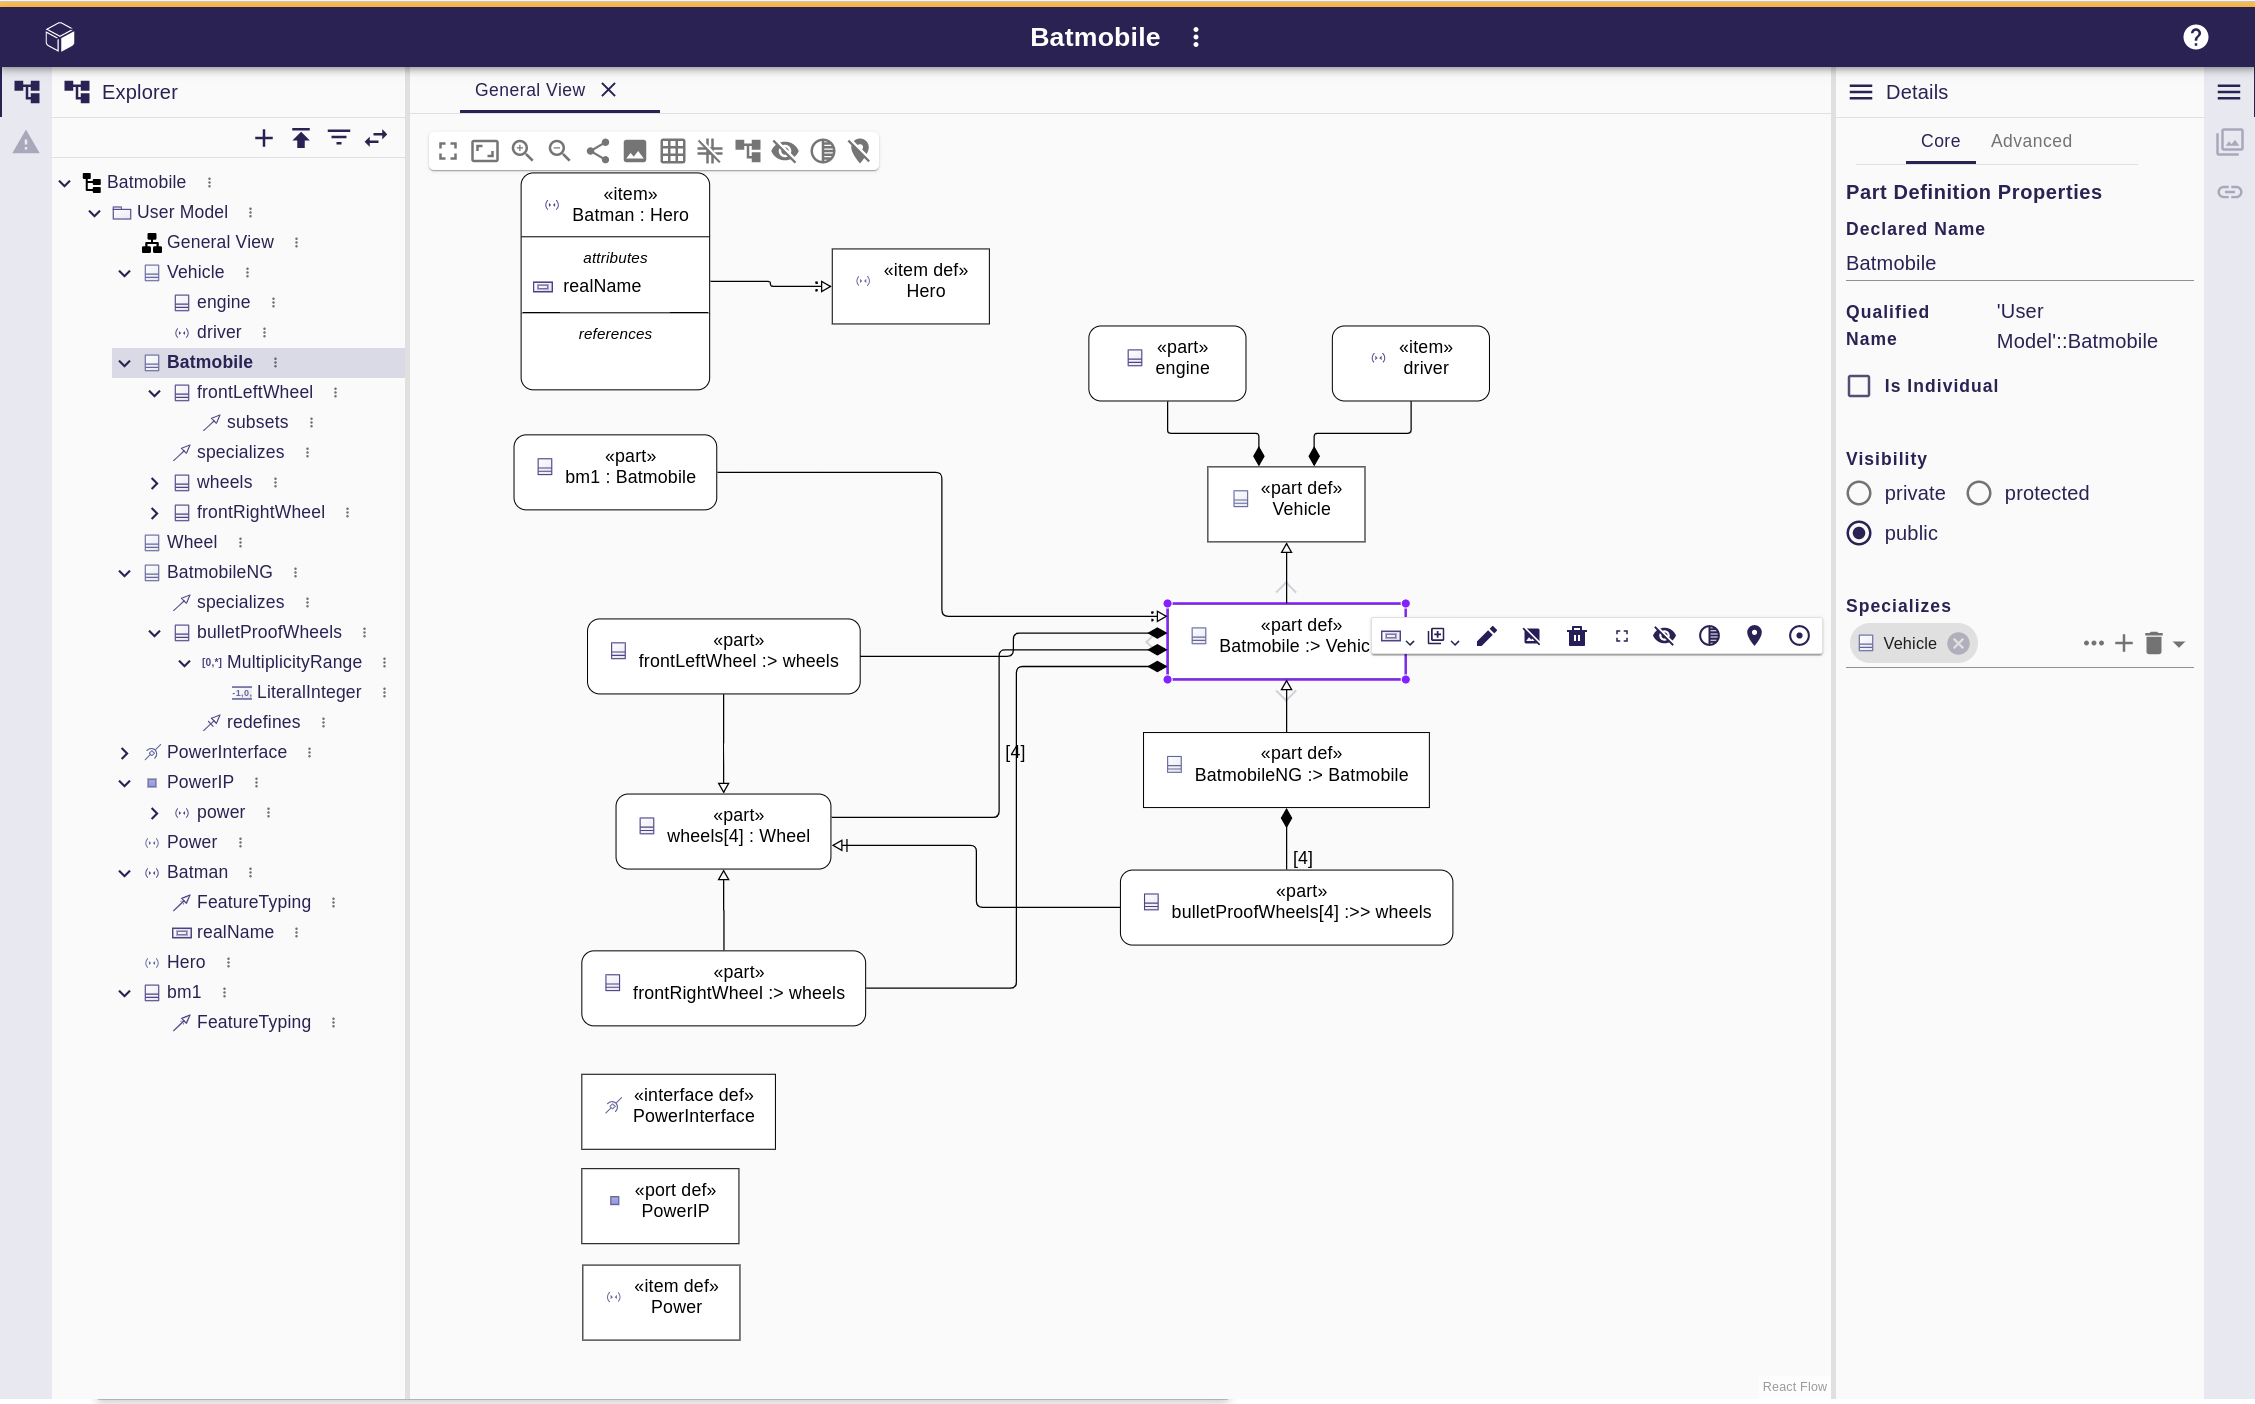Viewport: 2255px width, 1404px height.
Task: Close the General View tab
Action: click(609, 89)
